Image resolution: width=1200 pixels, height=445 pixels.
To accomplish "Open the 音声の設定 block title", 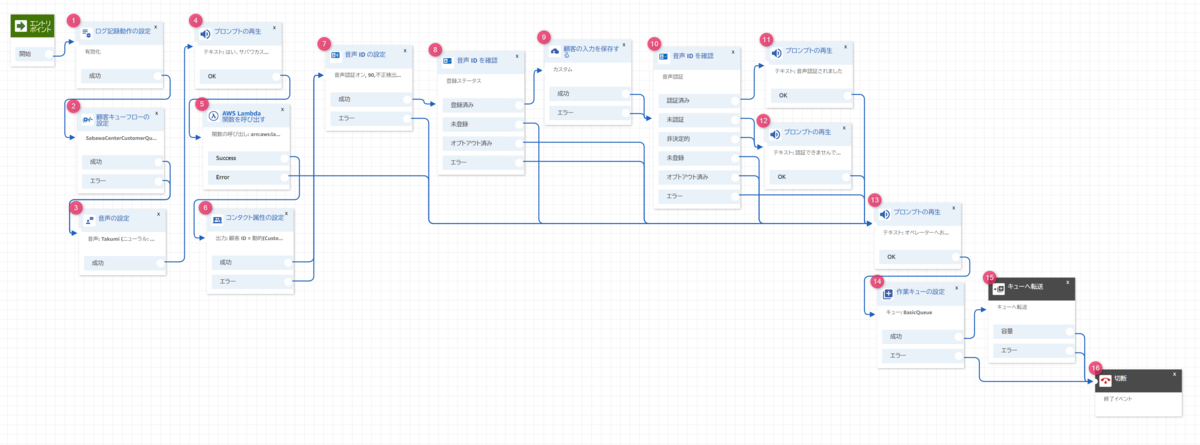I will [x=114, y=218].
